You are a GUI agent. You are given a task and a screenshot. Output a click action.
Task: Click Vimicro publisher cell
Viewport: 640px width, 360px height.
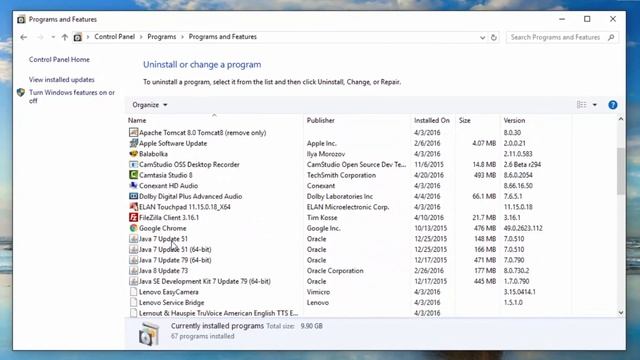point(318,292)
